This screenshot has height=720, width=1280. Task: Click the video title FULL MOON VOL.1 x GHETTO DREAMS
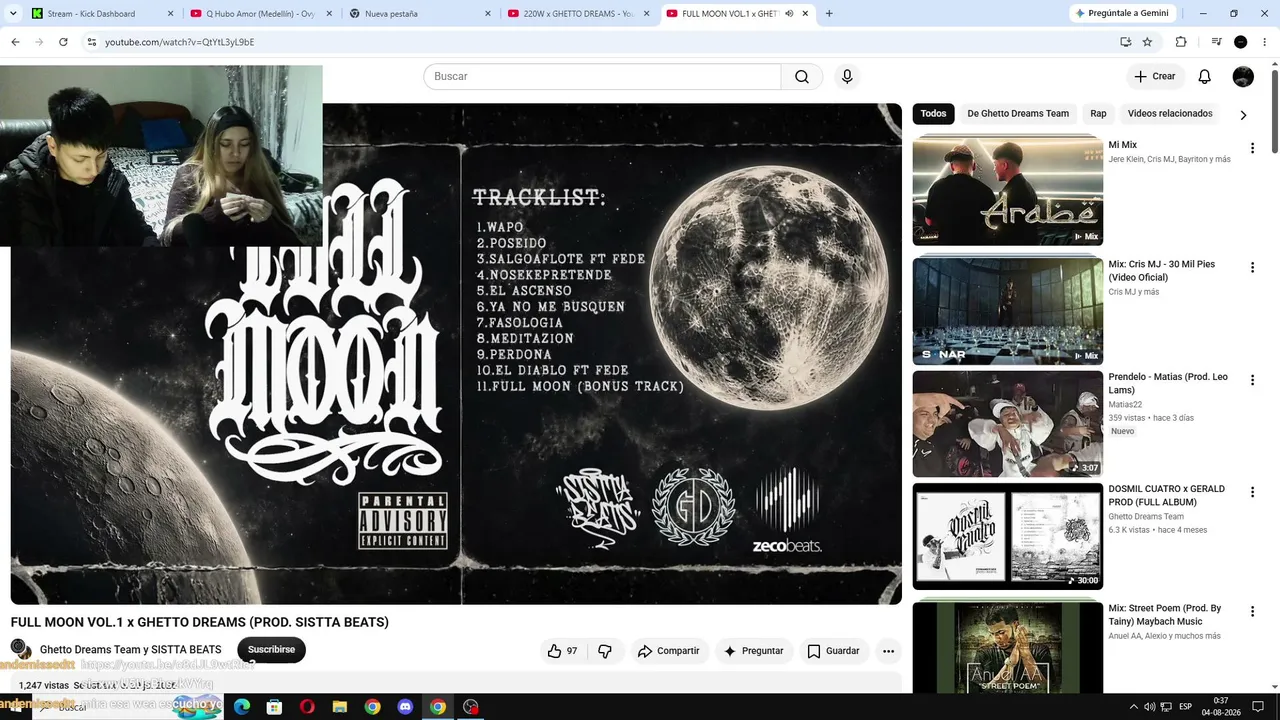point(200,622)
